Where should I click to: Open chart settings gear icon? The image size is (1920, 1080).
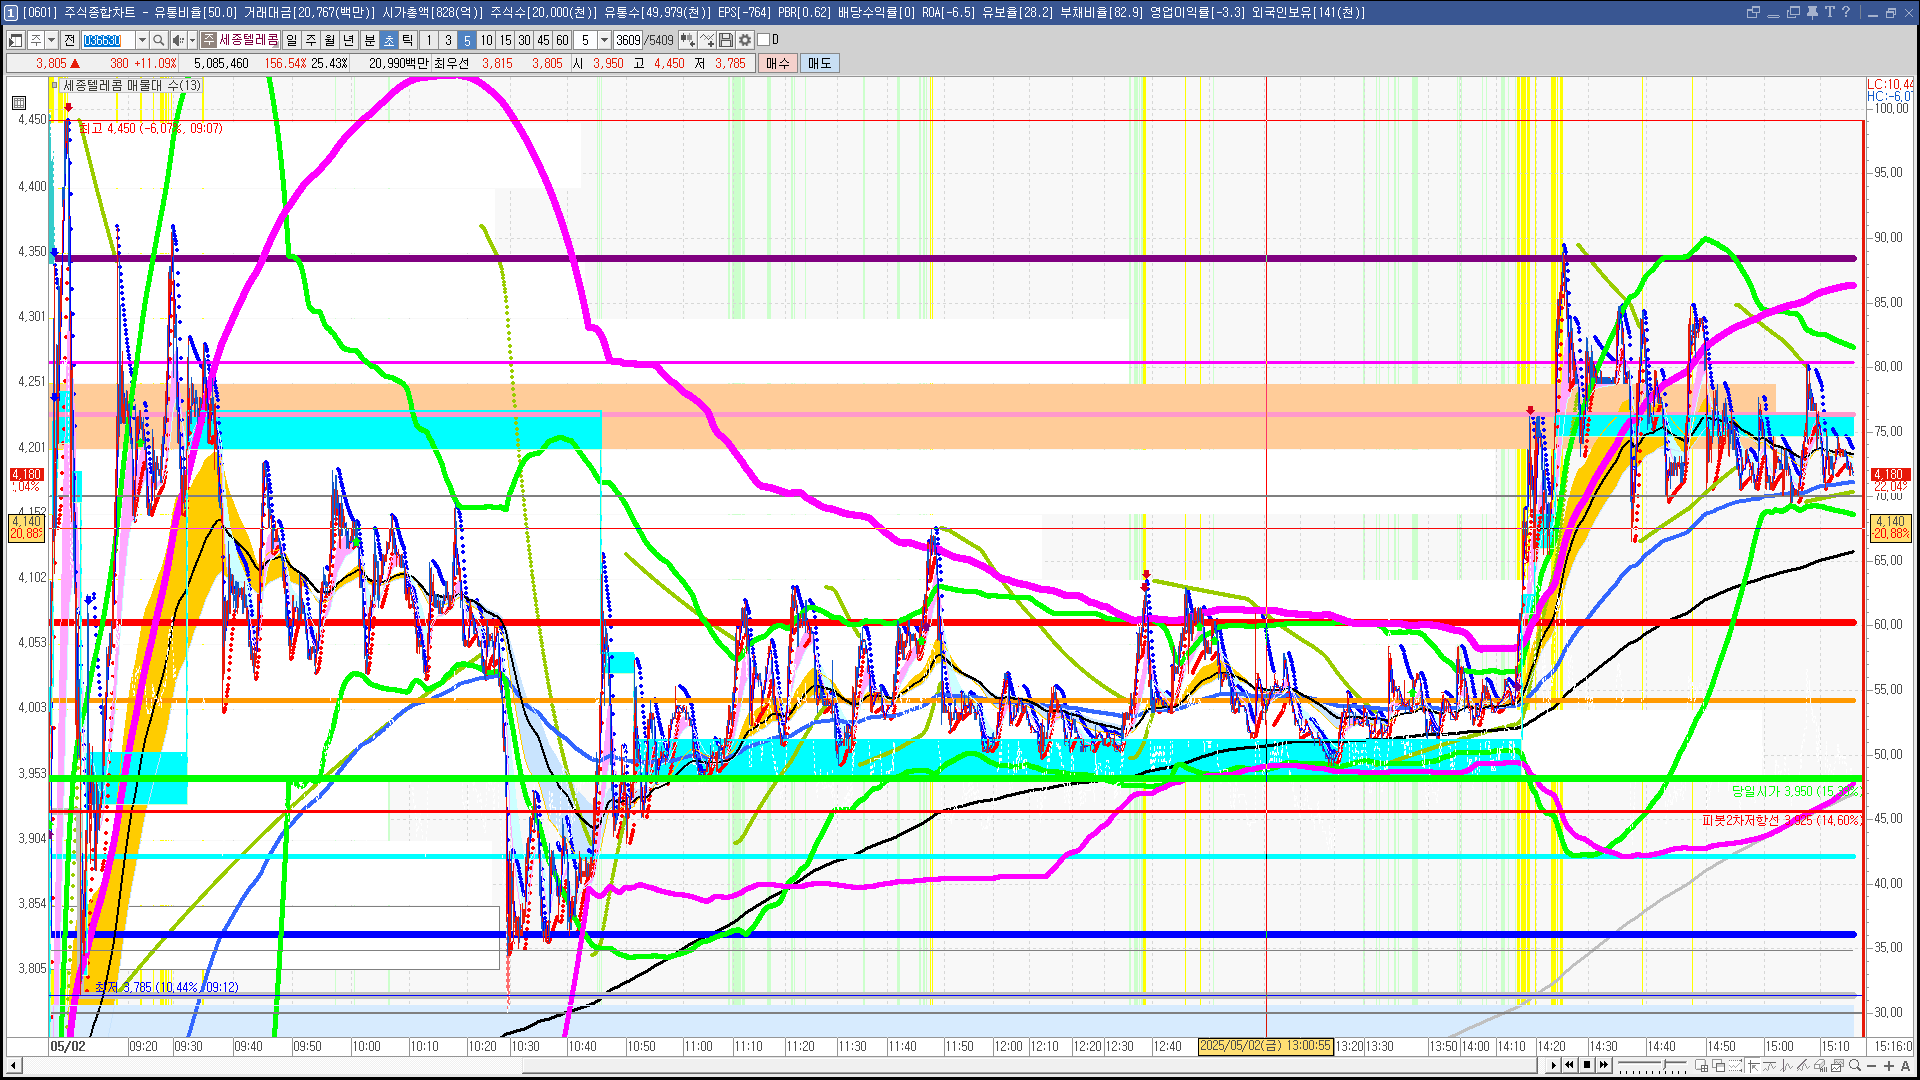tap(745, 40)
